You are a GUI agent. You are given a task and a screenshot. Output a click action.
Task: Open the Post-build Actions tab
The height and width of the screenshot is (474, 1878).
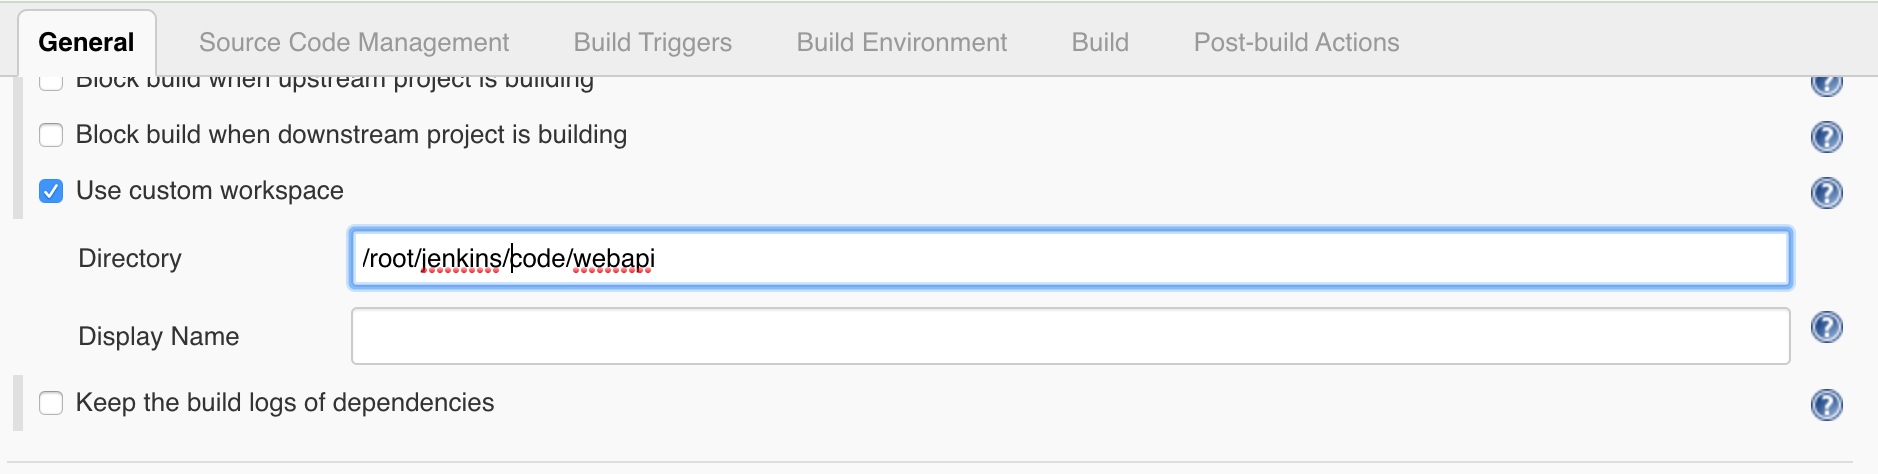(x=1296, y=43)
